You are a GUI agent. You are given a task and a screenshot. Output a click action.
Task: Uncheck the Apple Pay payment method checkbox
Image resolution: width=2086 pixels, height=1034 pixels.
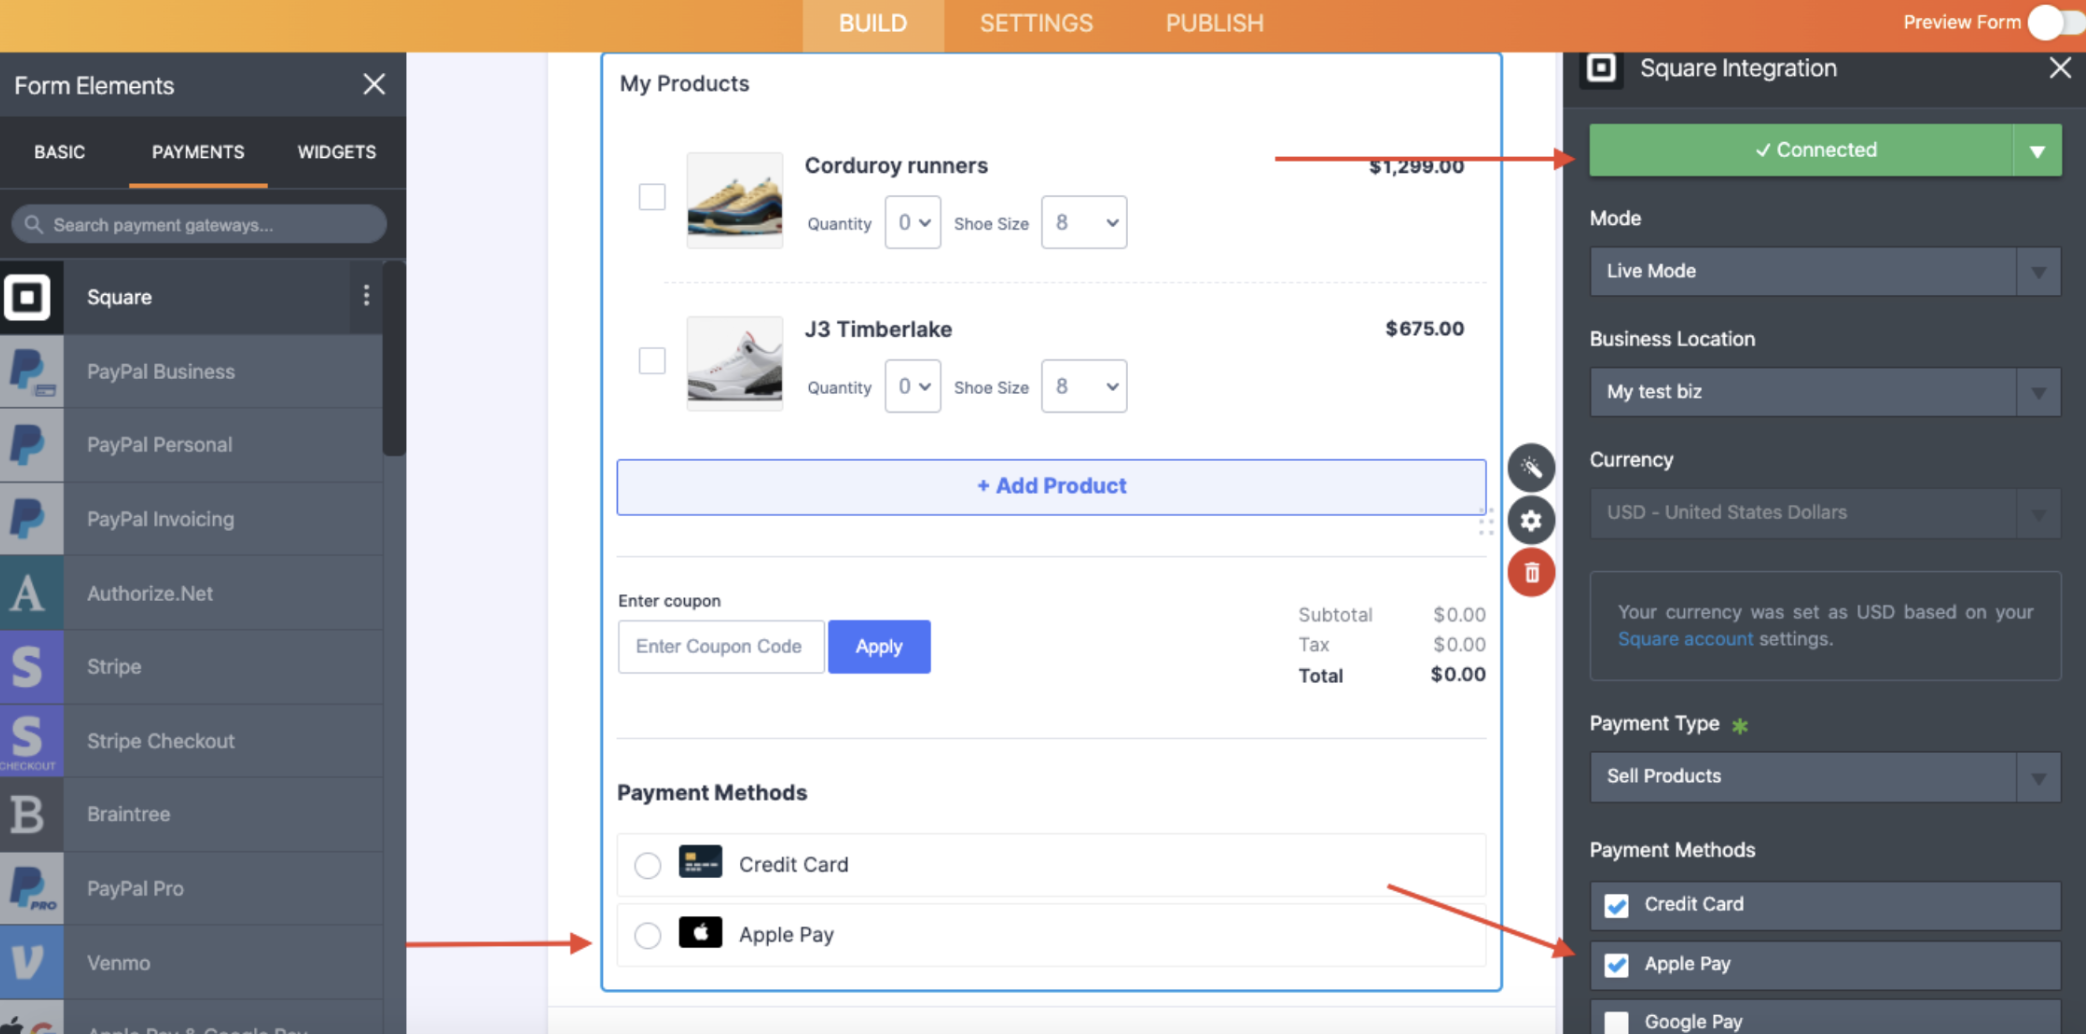1616,965
